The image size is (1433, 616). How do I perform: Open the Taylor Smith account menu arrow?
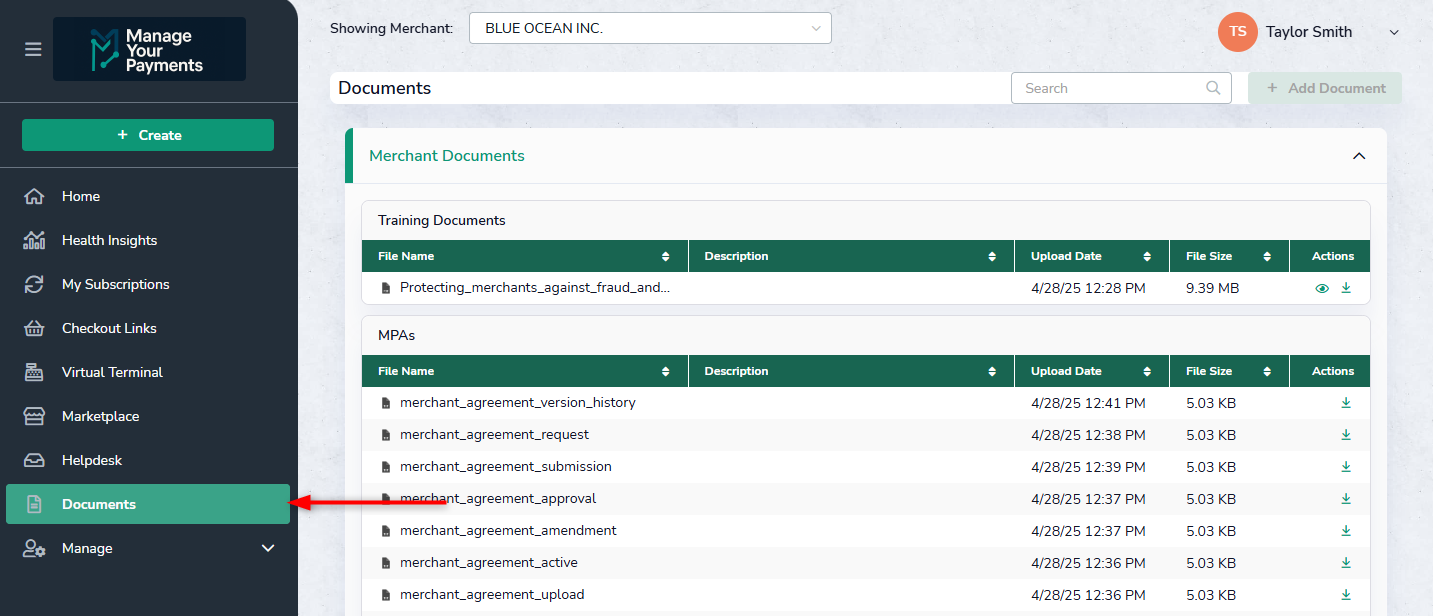tap(1394, 33)
